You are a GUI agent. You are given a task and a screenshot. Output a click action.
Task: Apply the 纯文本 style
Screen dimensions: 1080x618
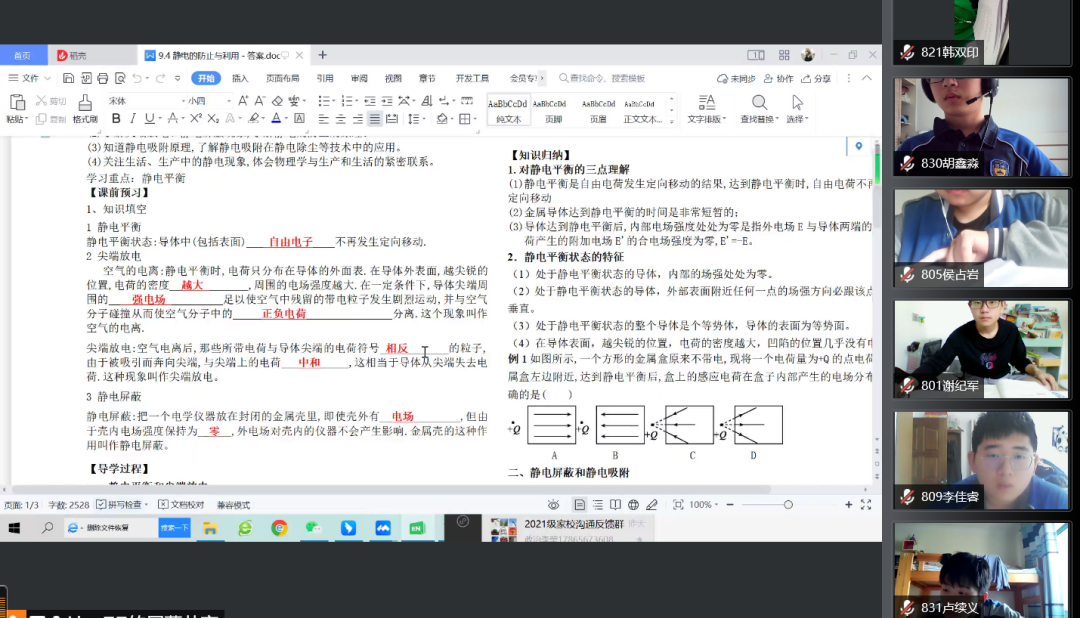pyautogui.click(x=508, y=110)
